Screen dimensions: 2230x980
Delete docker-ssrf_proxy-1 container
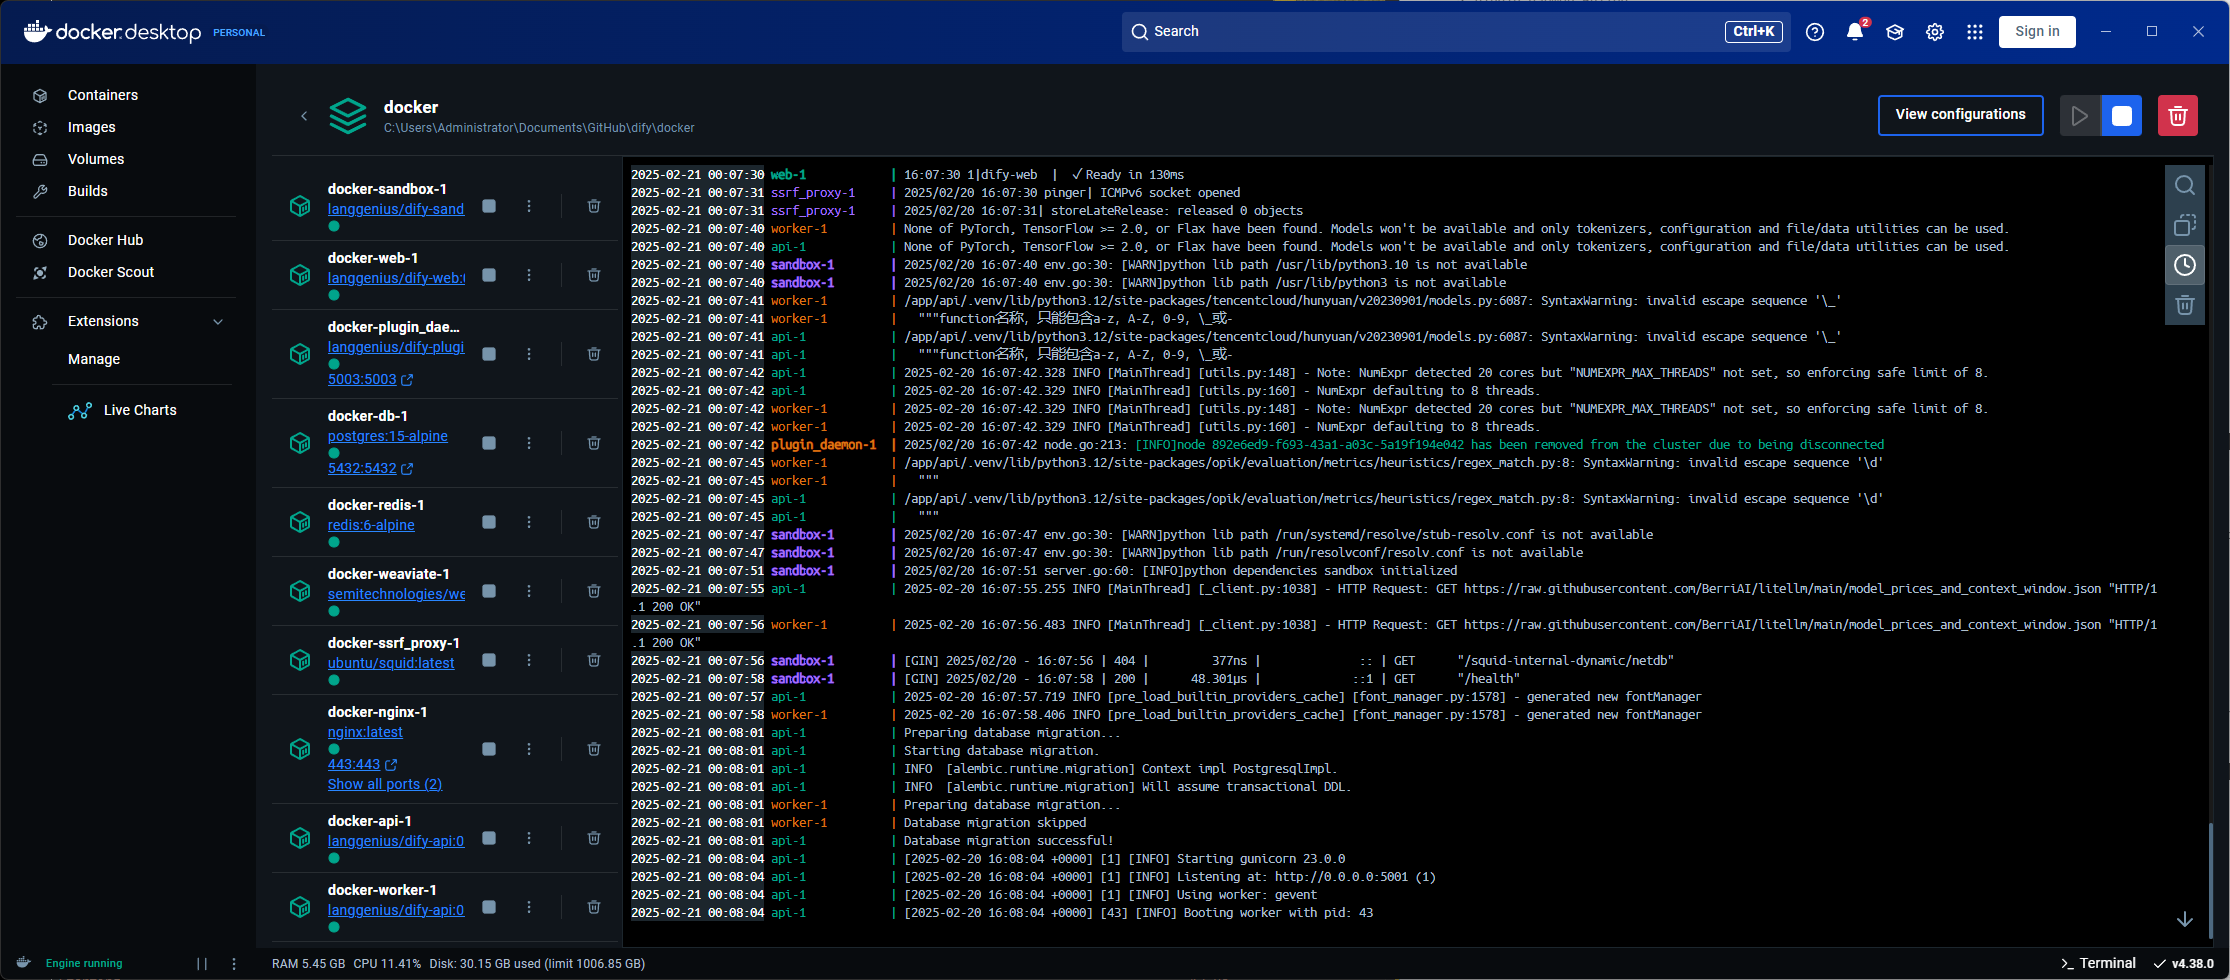(x=594, y=660)
